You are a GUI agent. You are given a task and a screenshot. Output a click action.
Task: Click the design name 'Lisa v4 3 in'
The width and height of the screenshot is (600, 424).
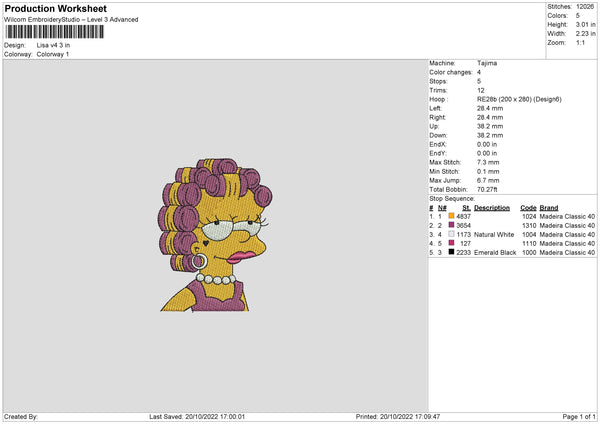[53, 45]
